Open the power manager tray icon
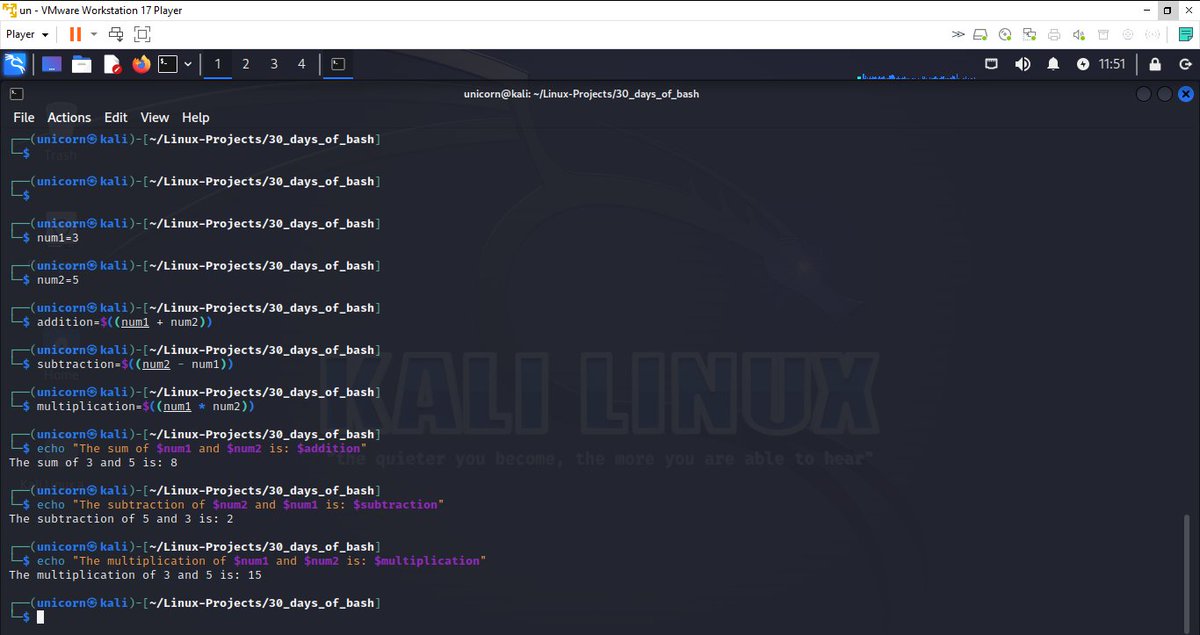This screenshot has height=635, width=1200. (x=1083, y=64)
